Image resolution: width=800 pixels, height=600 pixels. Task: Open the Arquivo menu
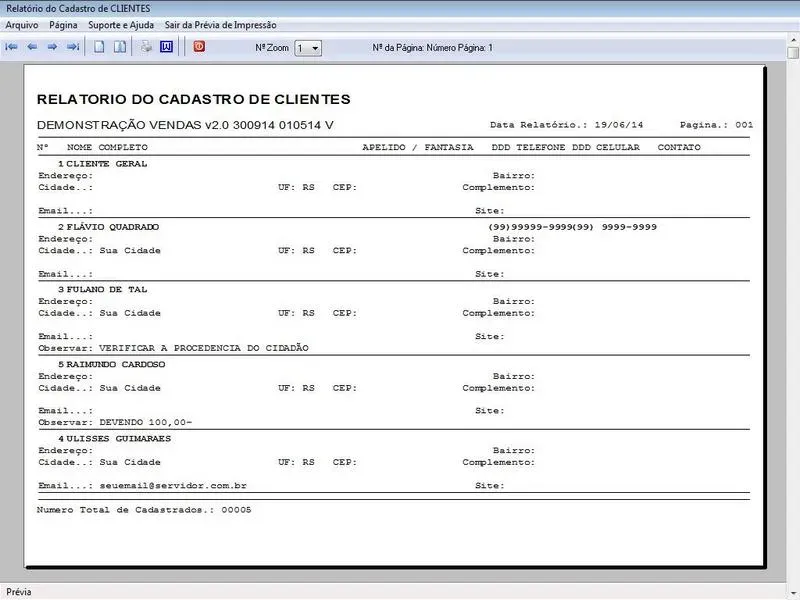tap(22, 25)
